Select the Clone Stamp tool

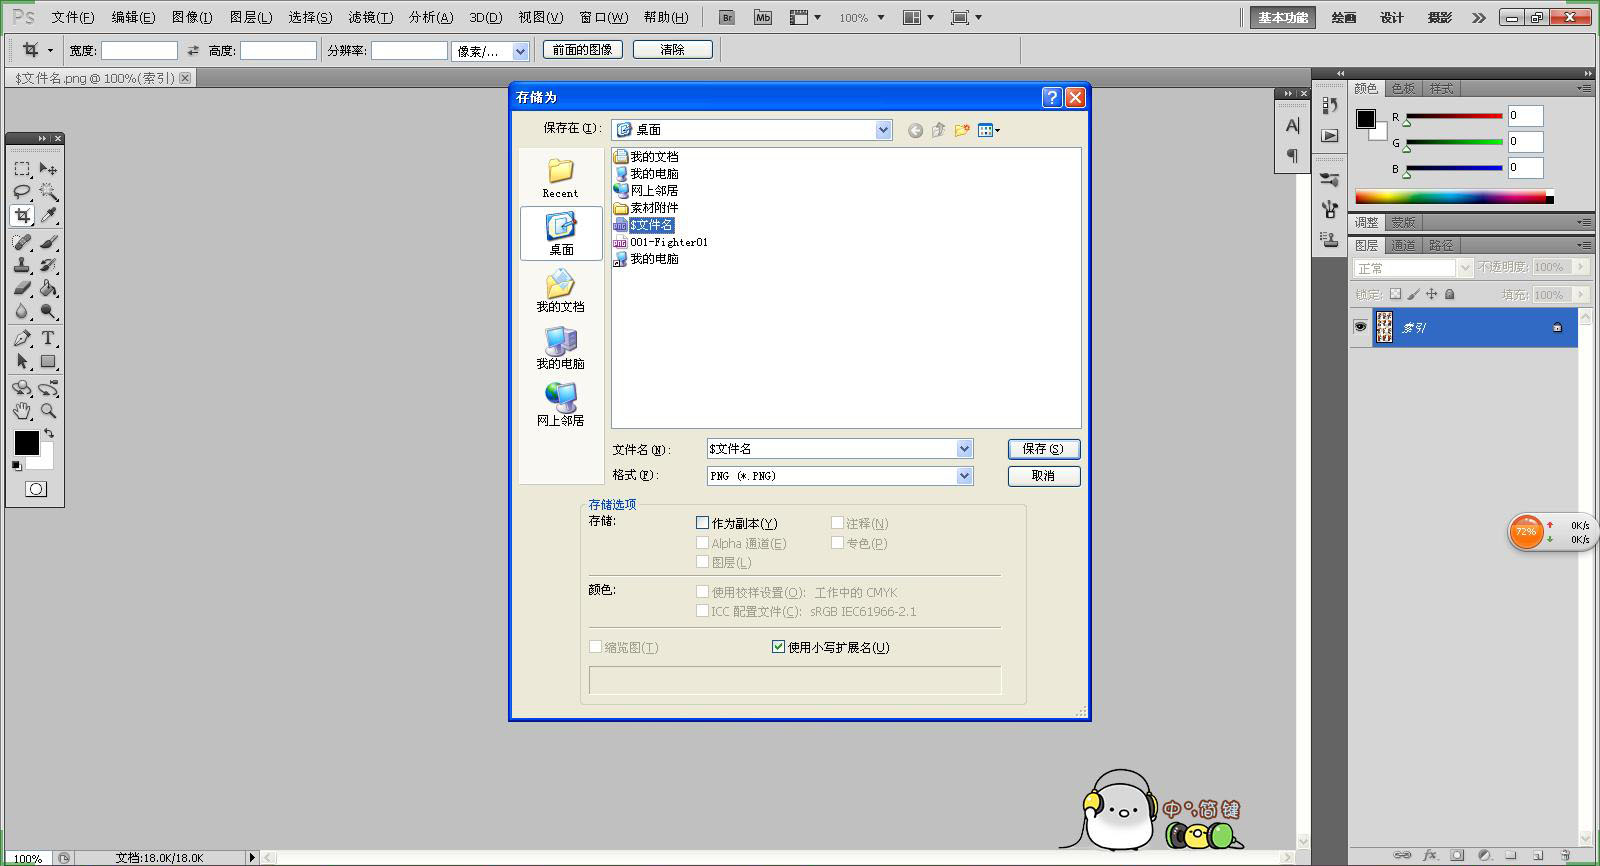tap(22, 265)
